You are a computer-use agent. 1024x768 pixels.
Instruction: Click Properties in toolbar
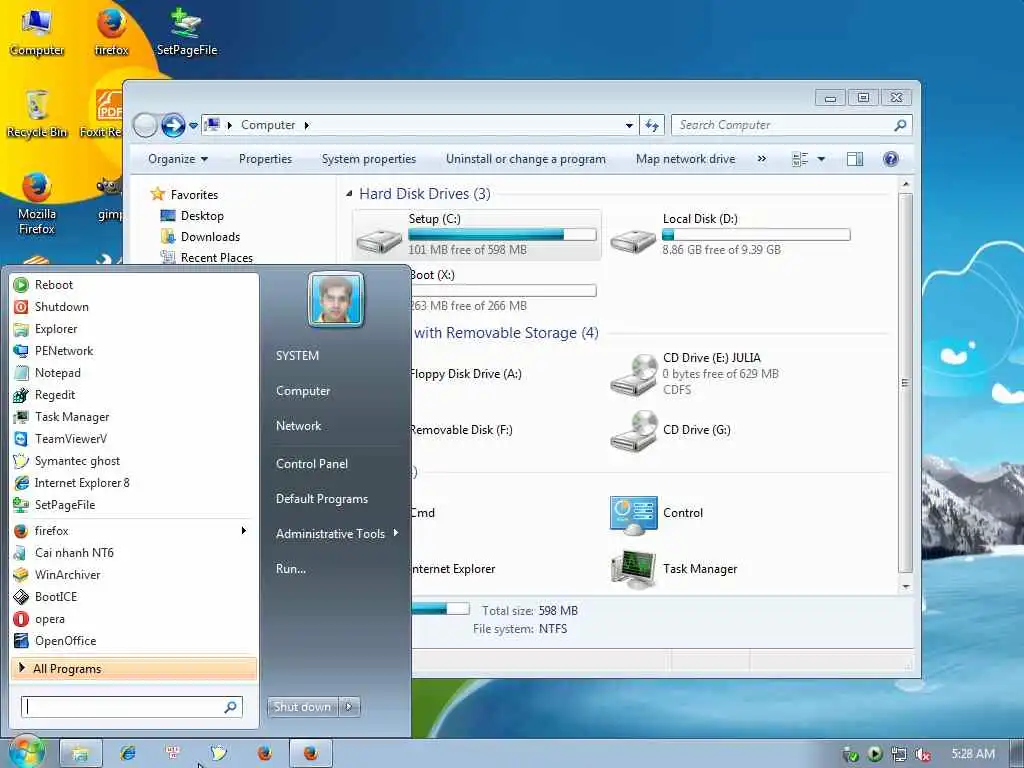pyautogui.click(x=265, y=159)
